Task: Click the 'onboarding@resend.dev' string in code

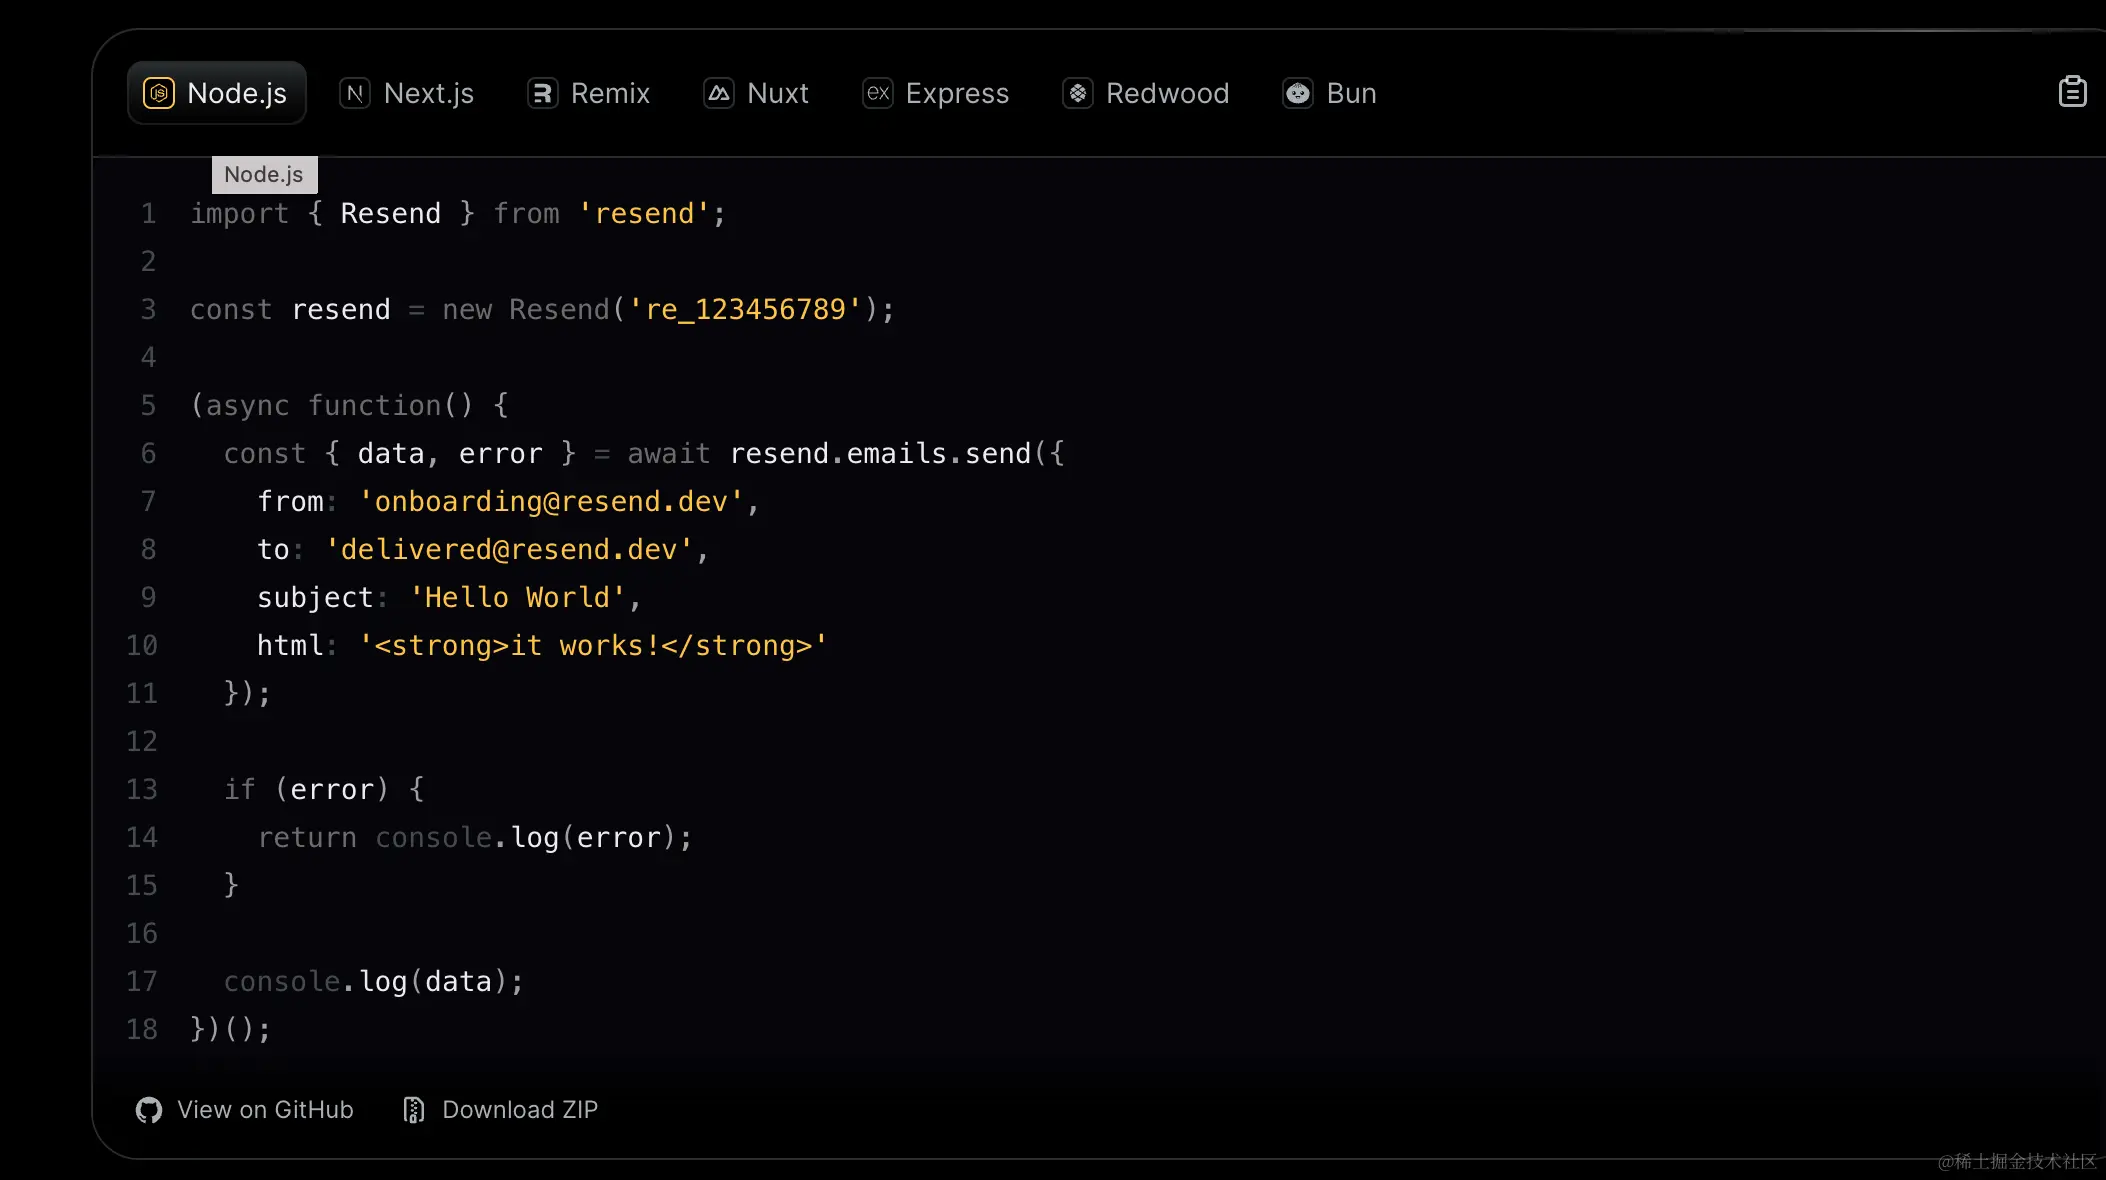Action: click(551, 501)
